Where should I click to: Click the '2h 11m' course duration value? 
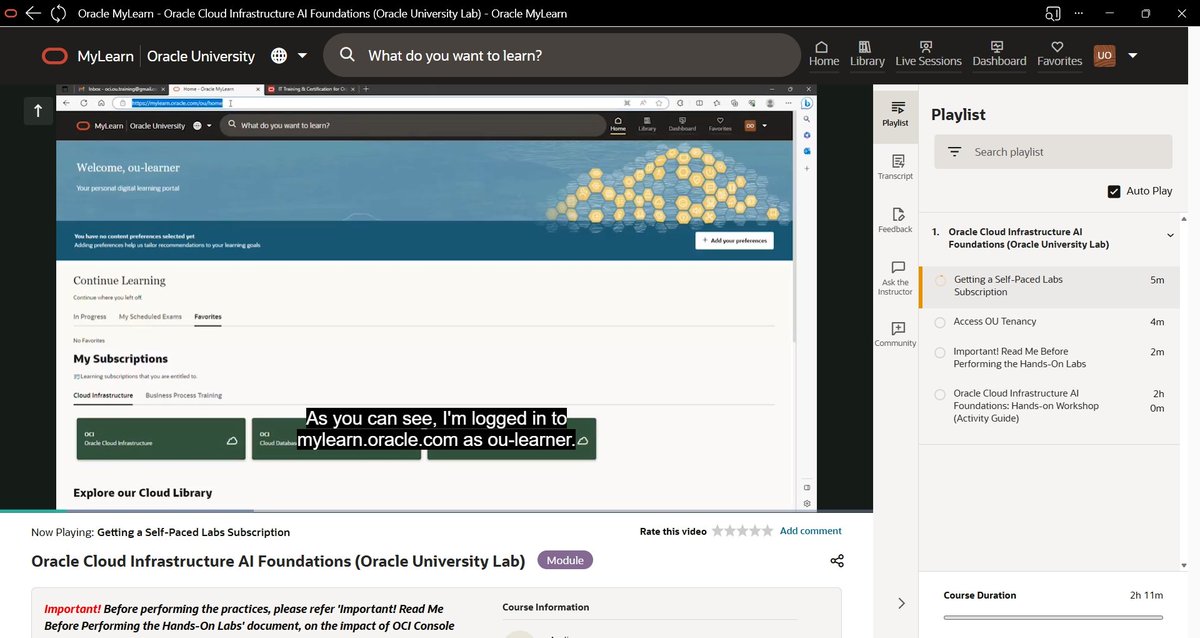coord(1146,595)
